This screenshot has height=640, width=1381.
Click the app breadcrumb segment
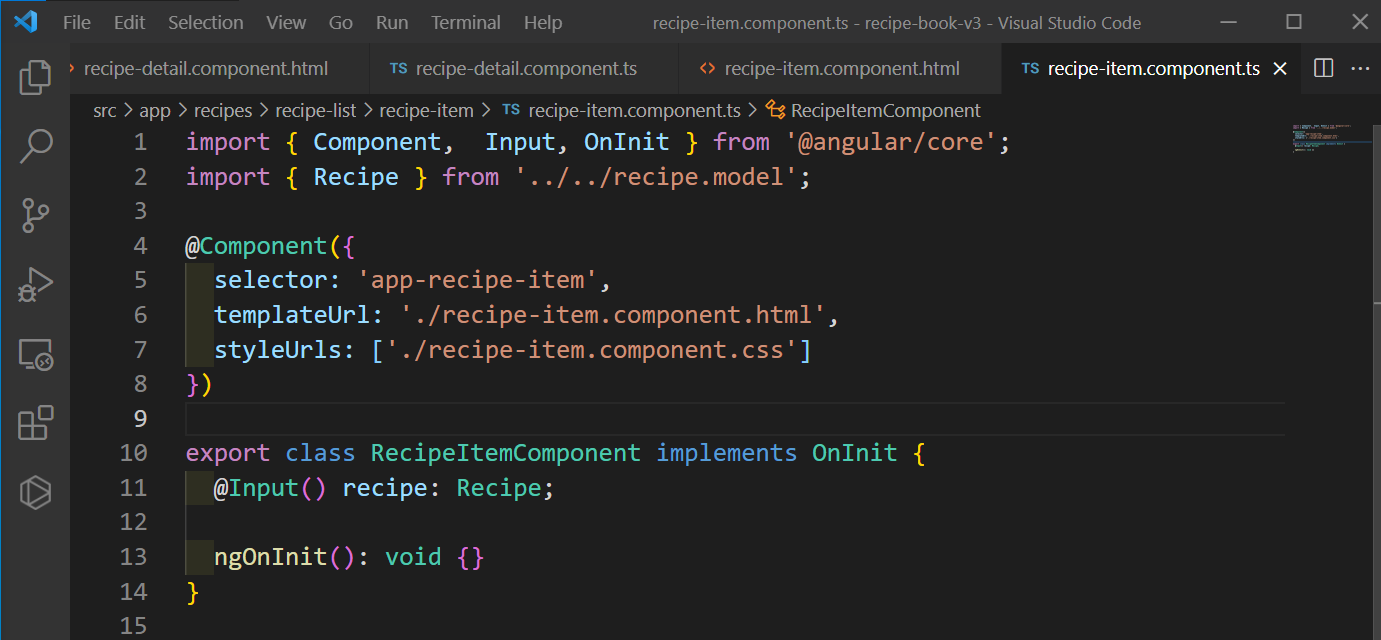coord(155,110)
